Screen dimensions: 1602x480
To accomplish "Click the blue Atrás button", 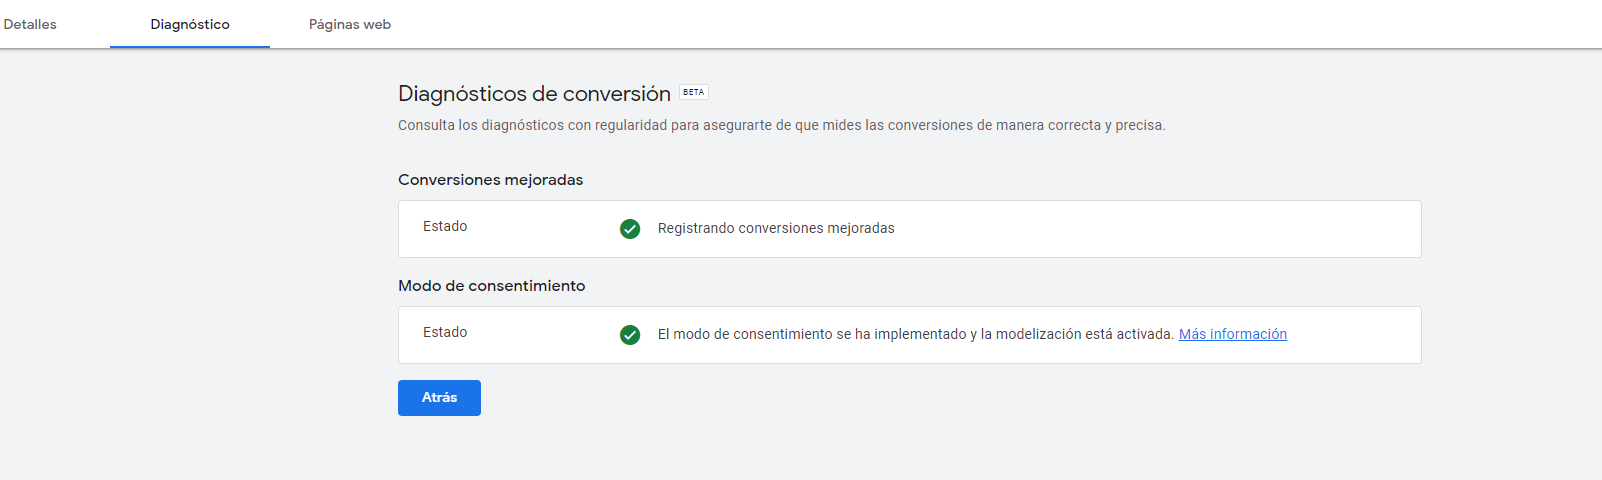I will point(439,398).
